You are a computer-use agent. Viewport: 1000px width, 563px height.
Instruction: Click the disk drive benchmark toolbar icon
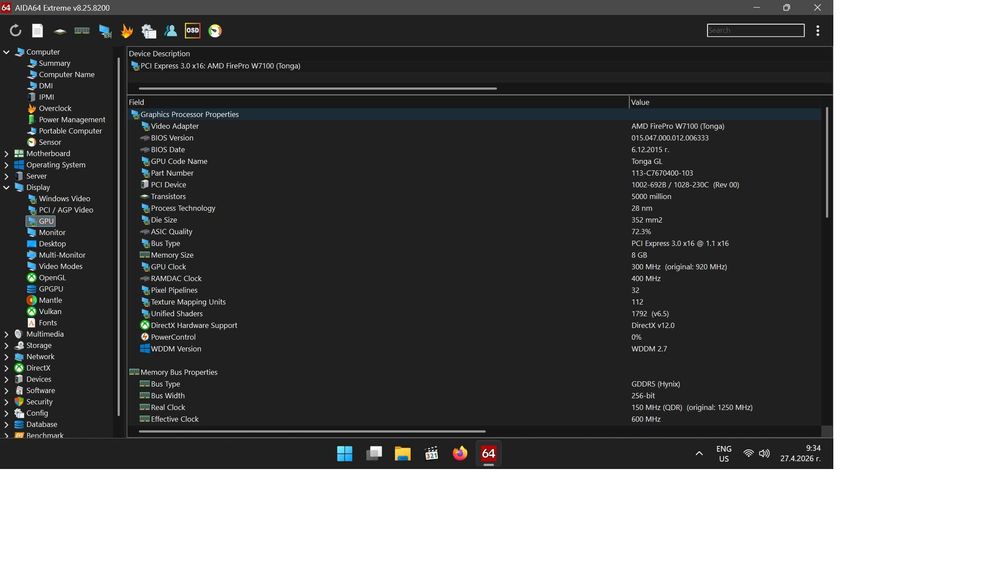[60, 31]
